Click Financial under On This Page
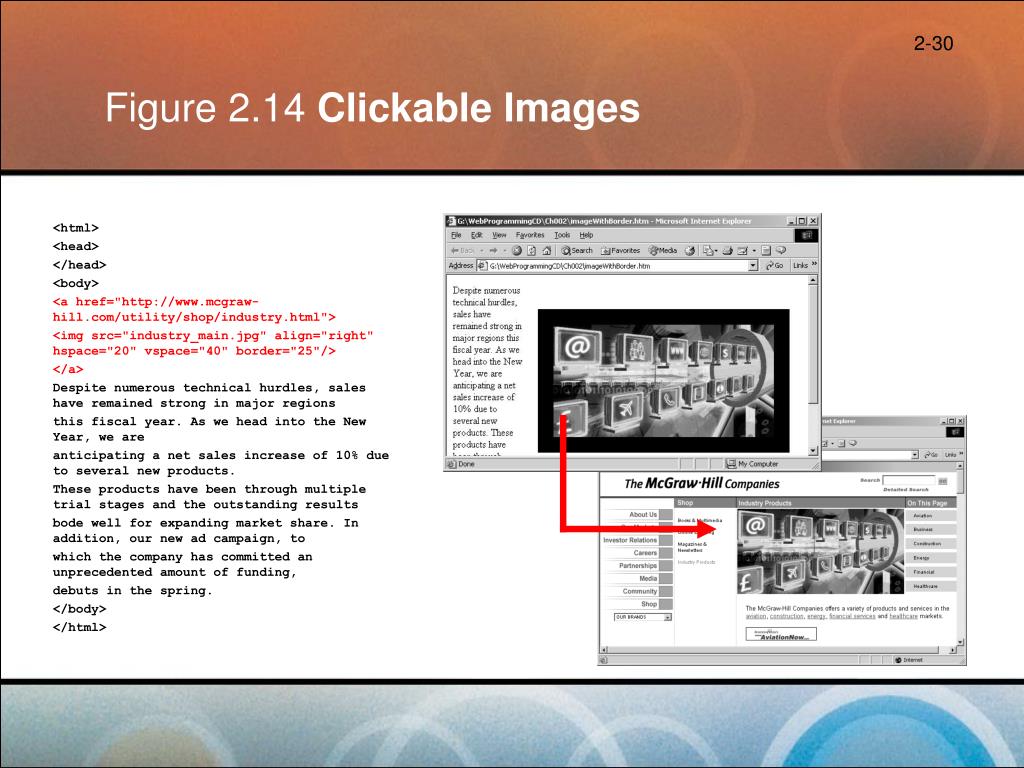The image size is (1024, 768). (931, 572)
